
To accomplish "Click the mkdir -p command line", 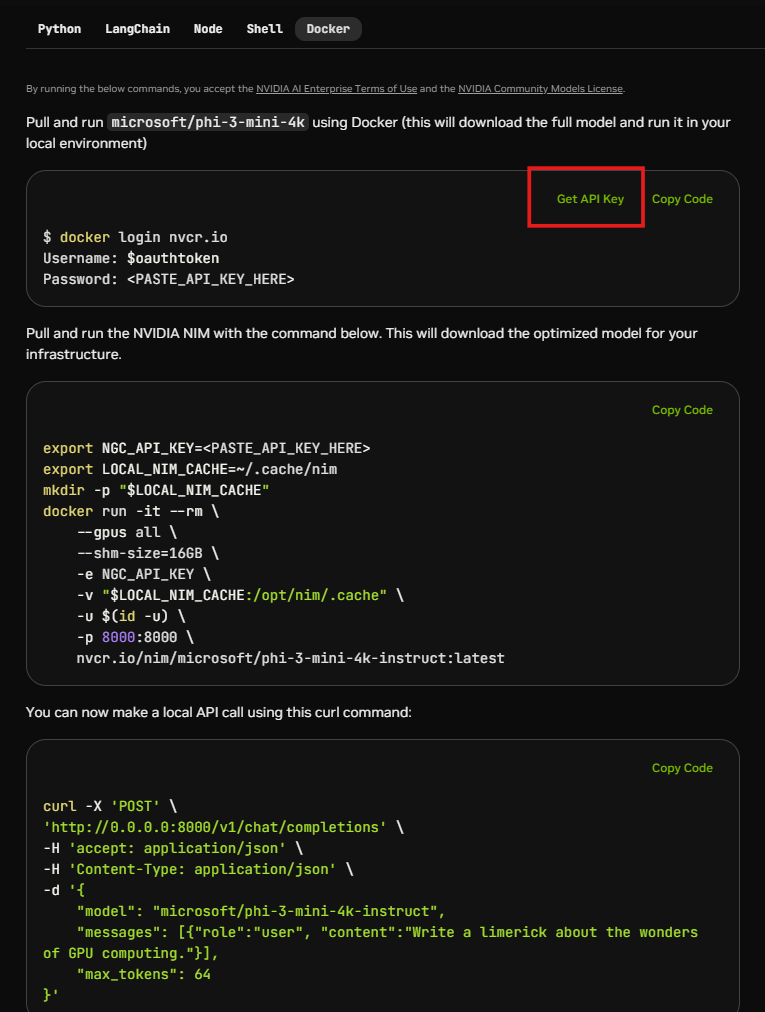I will pos(156,490).
